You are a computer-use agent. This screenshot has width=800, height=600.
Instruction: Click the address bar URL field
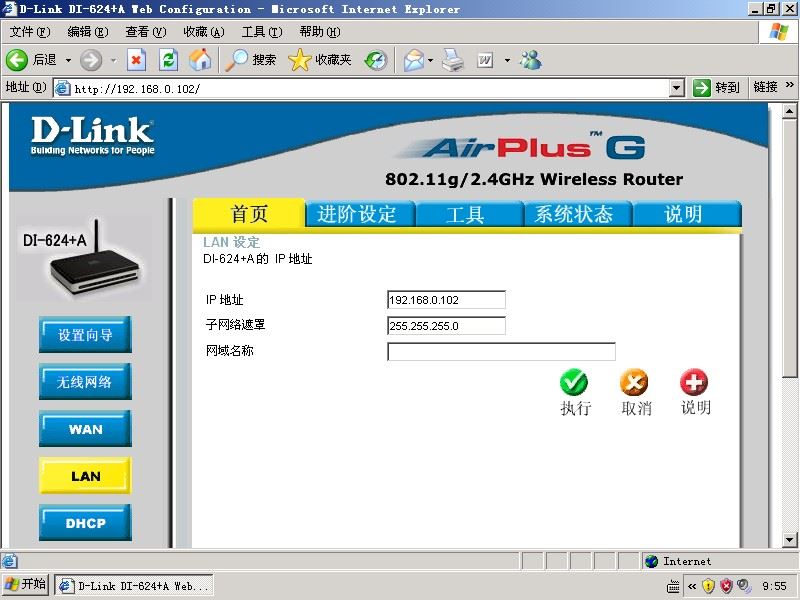pos(362,88)
